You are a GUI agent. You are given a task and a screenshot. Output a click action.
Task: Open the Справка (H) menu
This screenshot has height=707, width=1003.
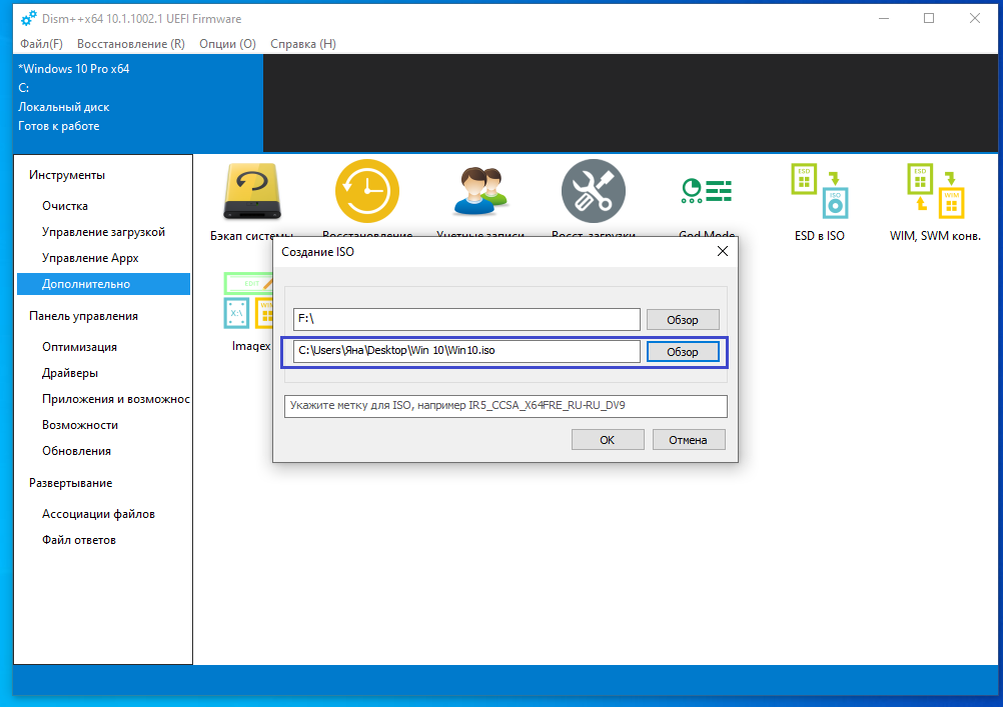pyautogui.click(x=303, y=44)
